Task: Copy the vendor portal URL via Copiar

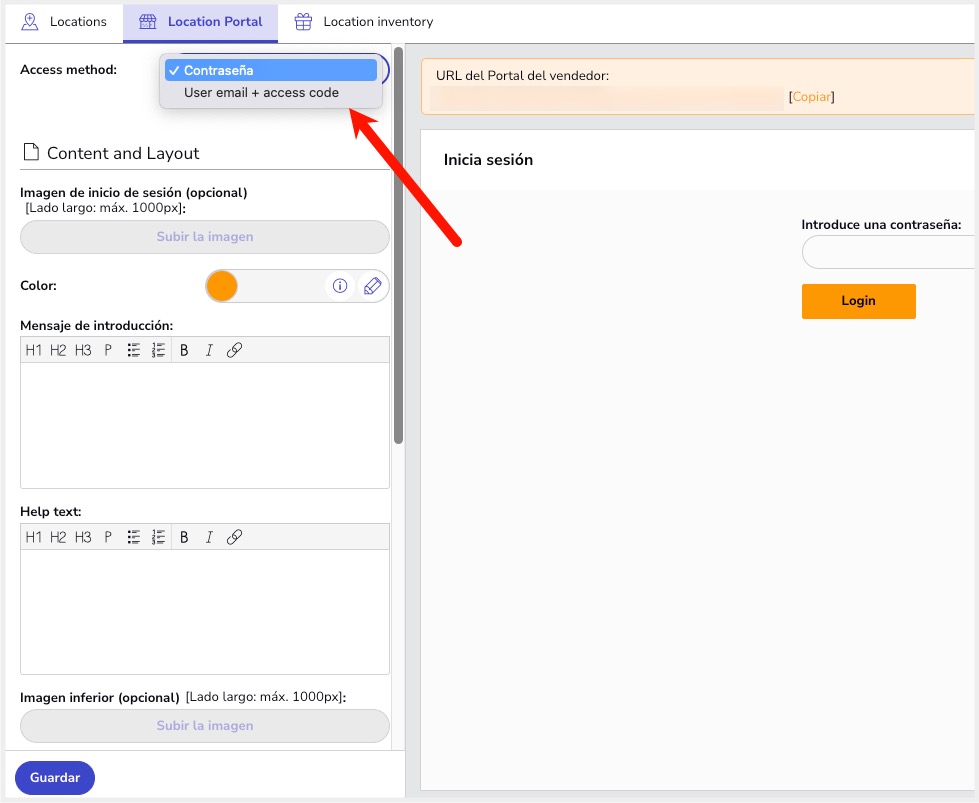Action: (x=811, y=97)
